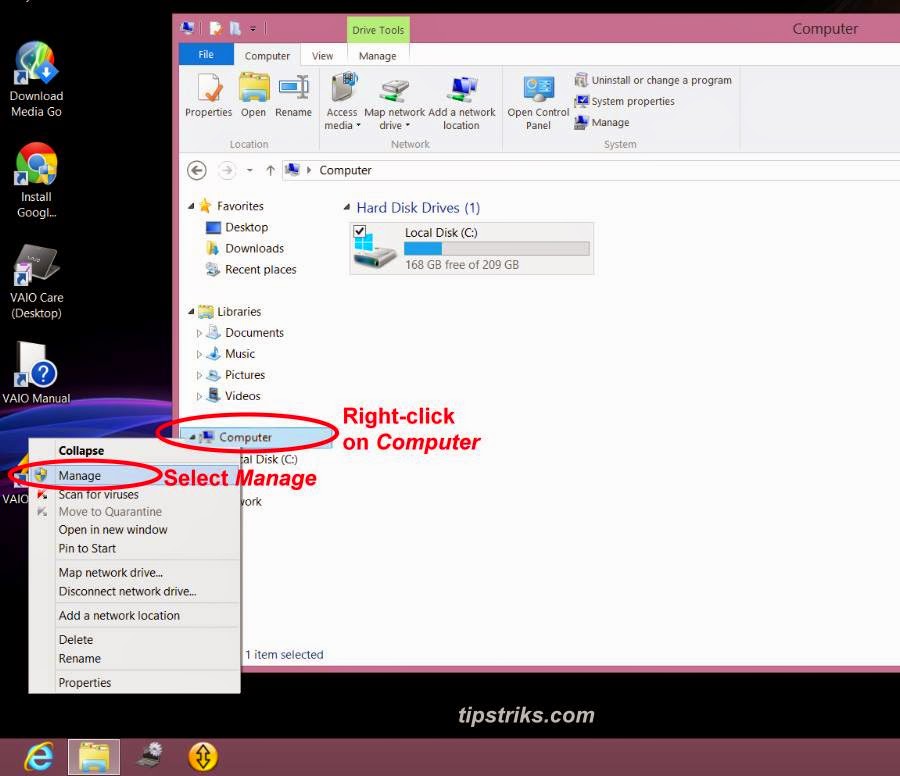Click the Local Disk usage bar
This screenshot has width=900, height=776.
[x=496, y=248]
